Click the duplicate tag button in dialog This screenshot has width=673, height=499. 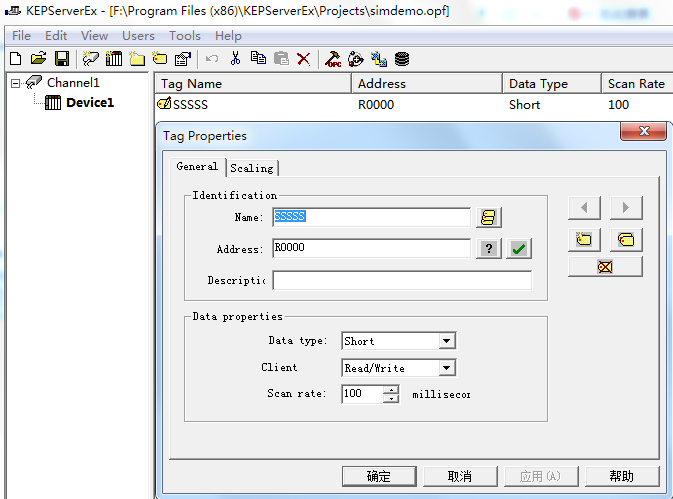click(626, 240)
